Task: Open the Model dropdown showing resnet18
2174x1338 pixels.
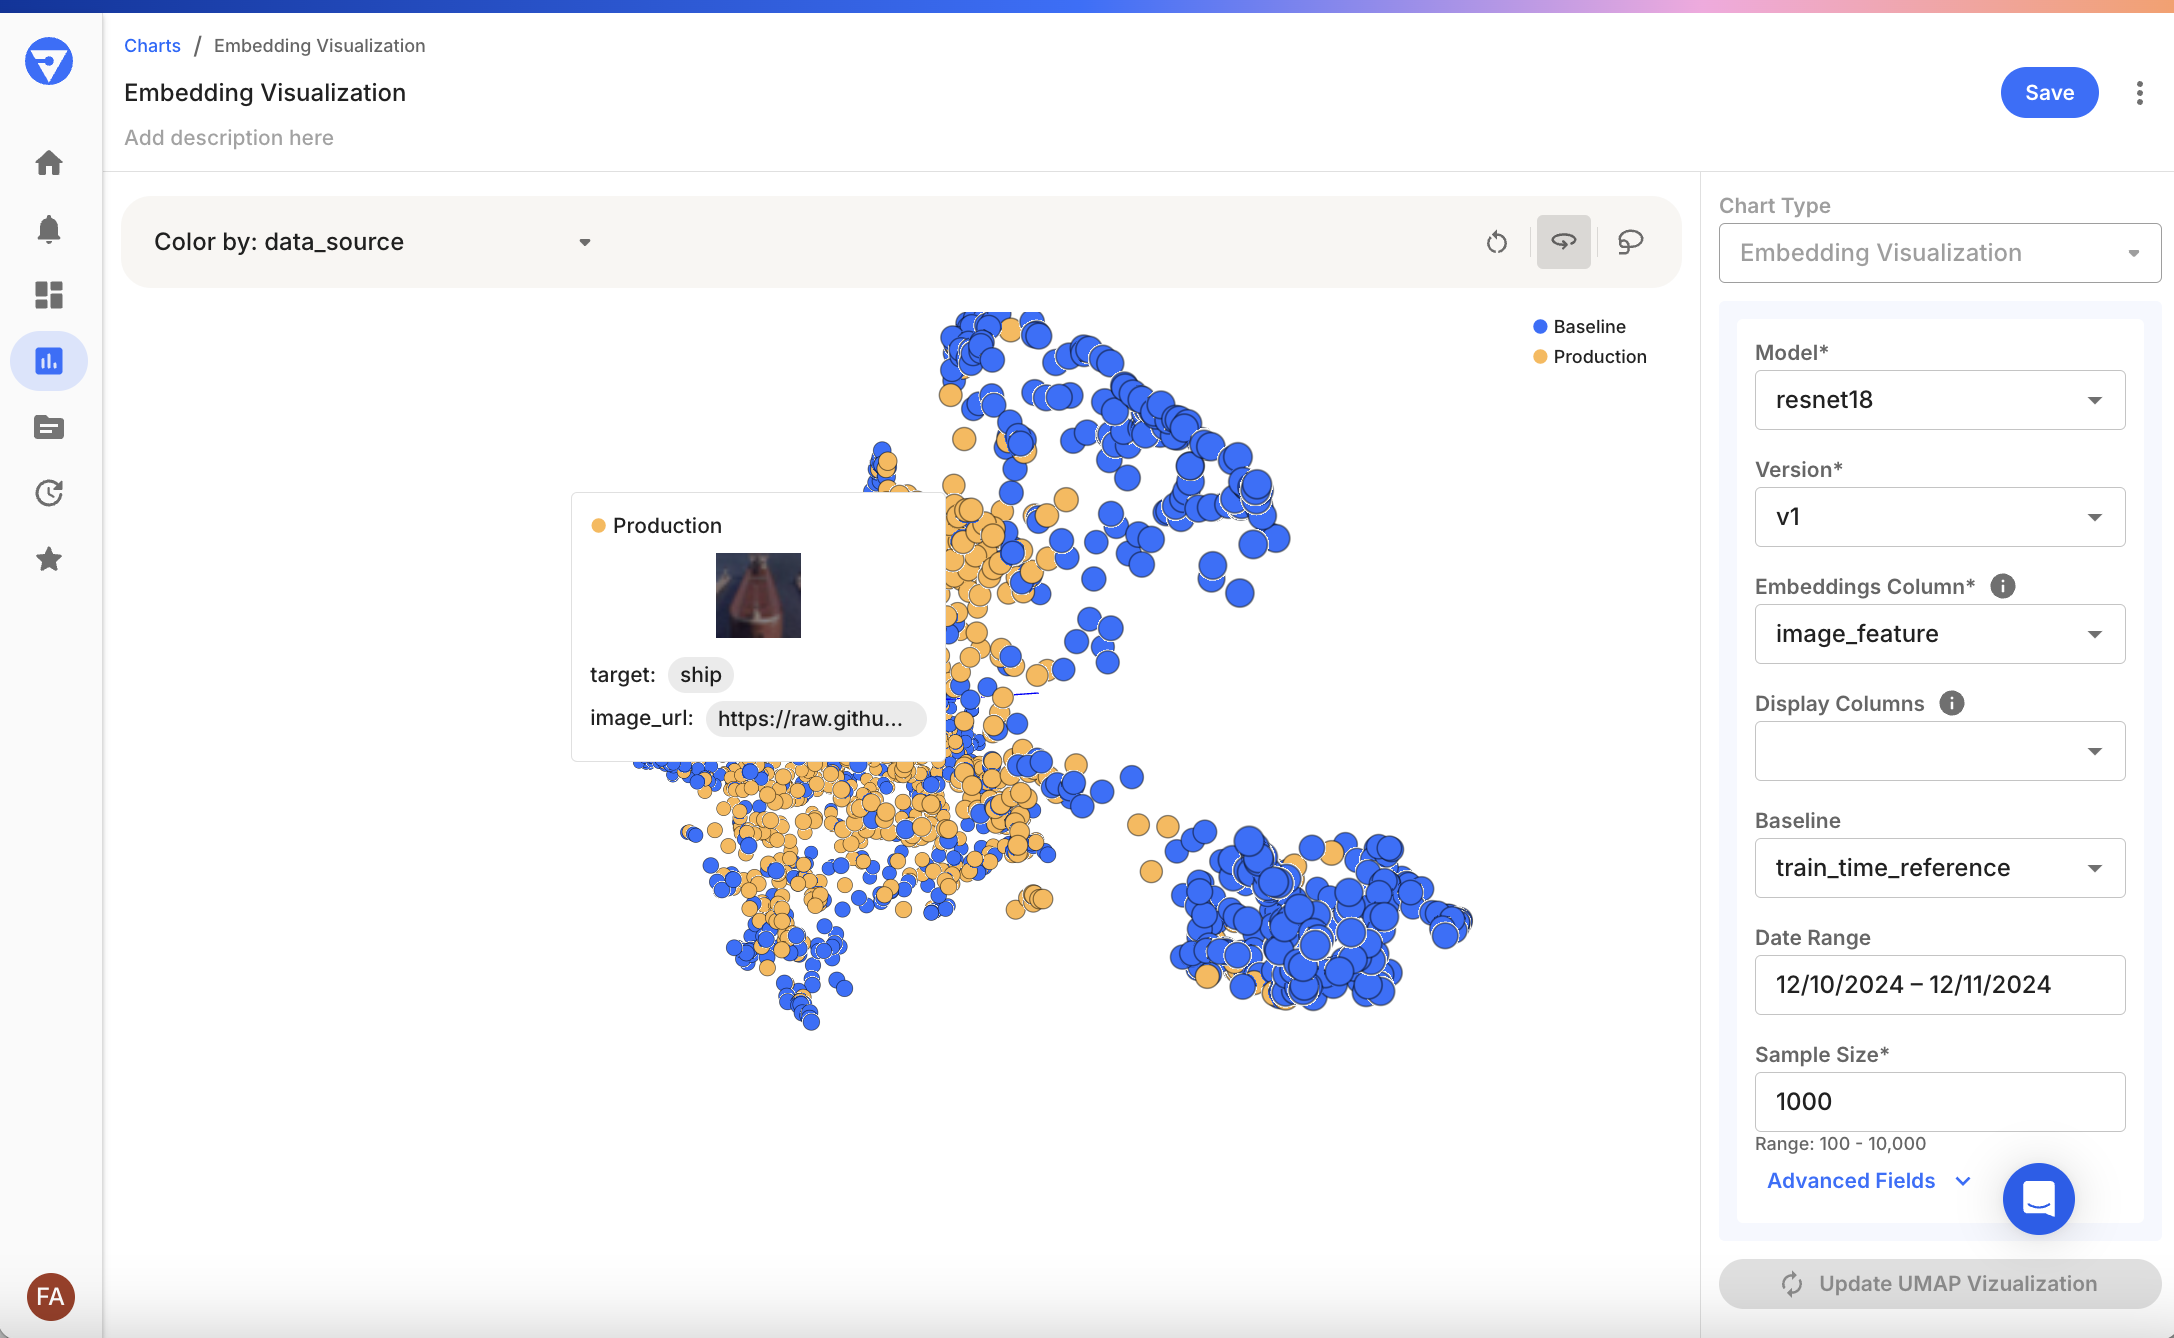Action: point(1938,399)
